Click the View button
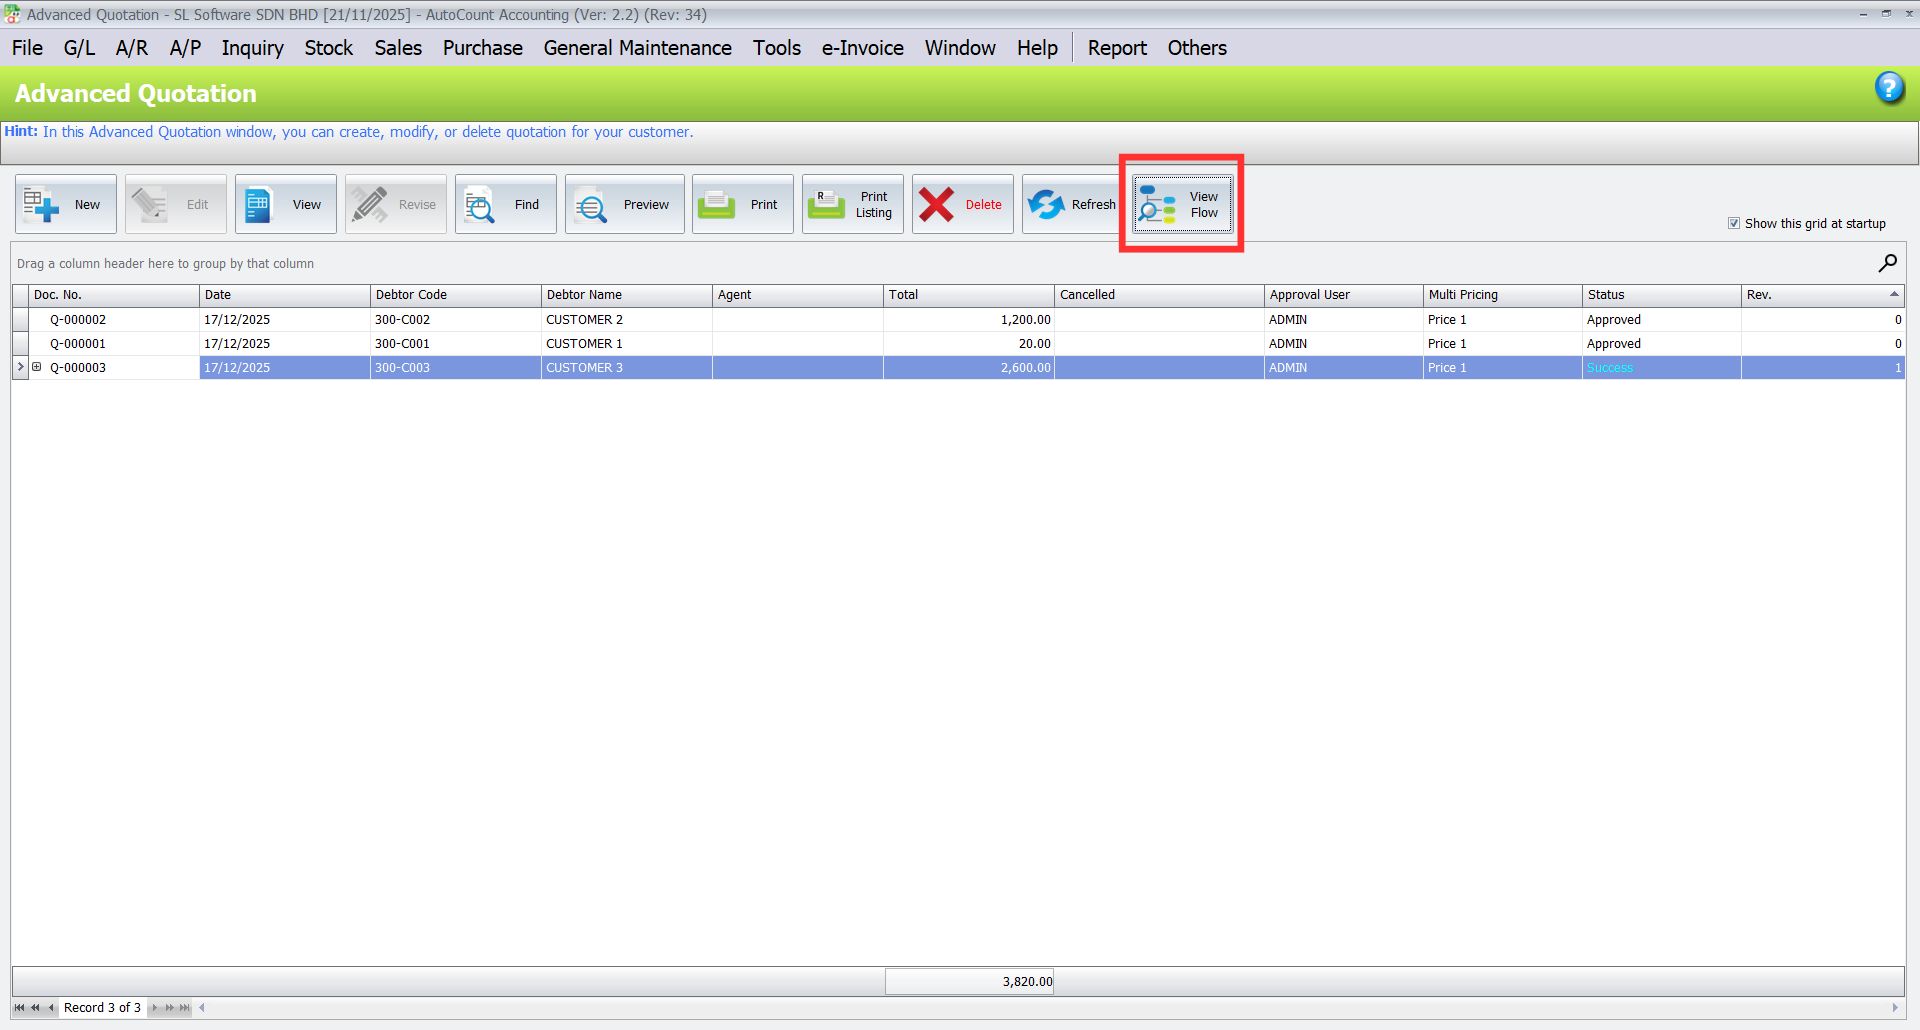Viewport: 1920px width, 1030px height. coord(285,203)
